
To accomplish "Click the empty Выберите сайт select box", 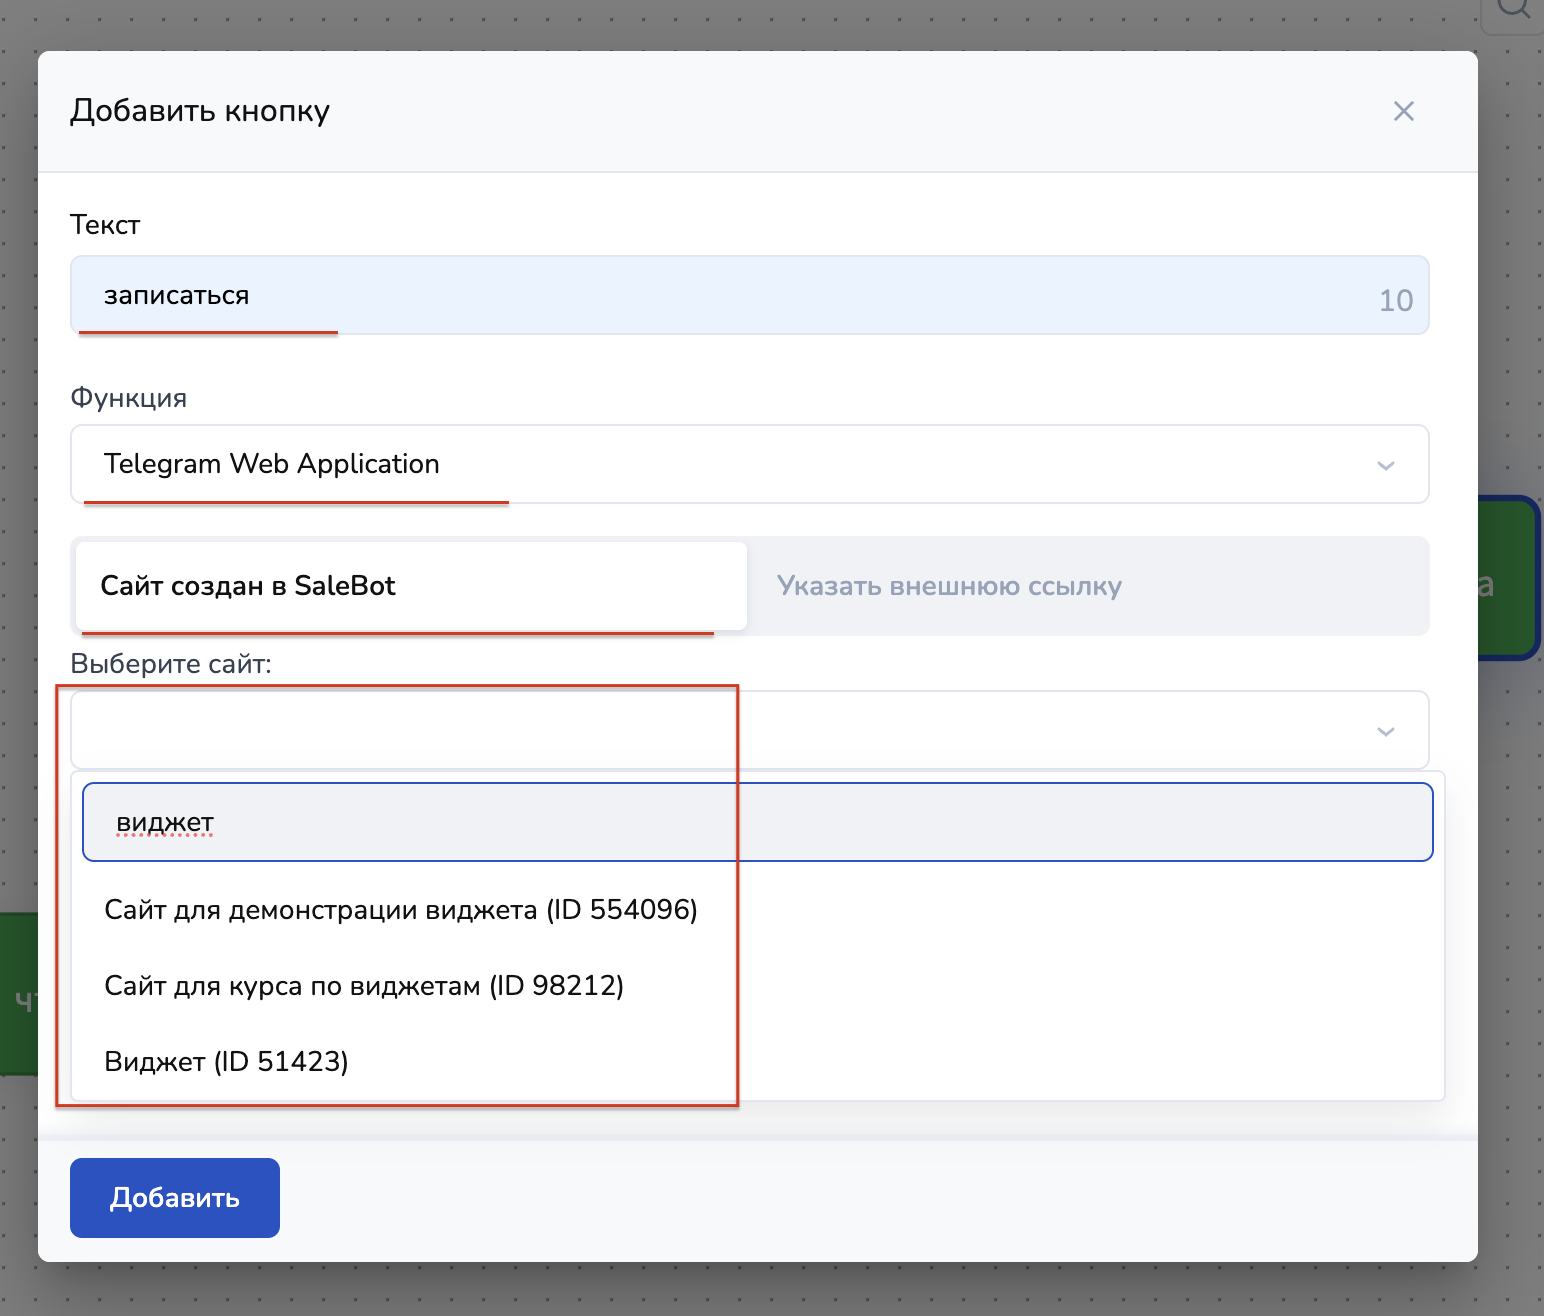I will click(x=700, y=730).
